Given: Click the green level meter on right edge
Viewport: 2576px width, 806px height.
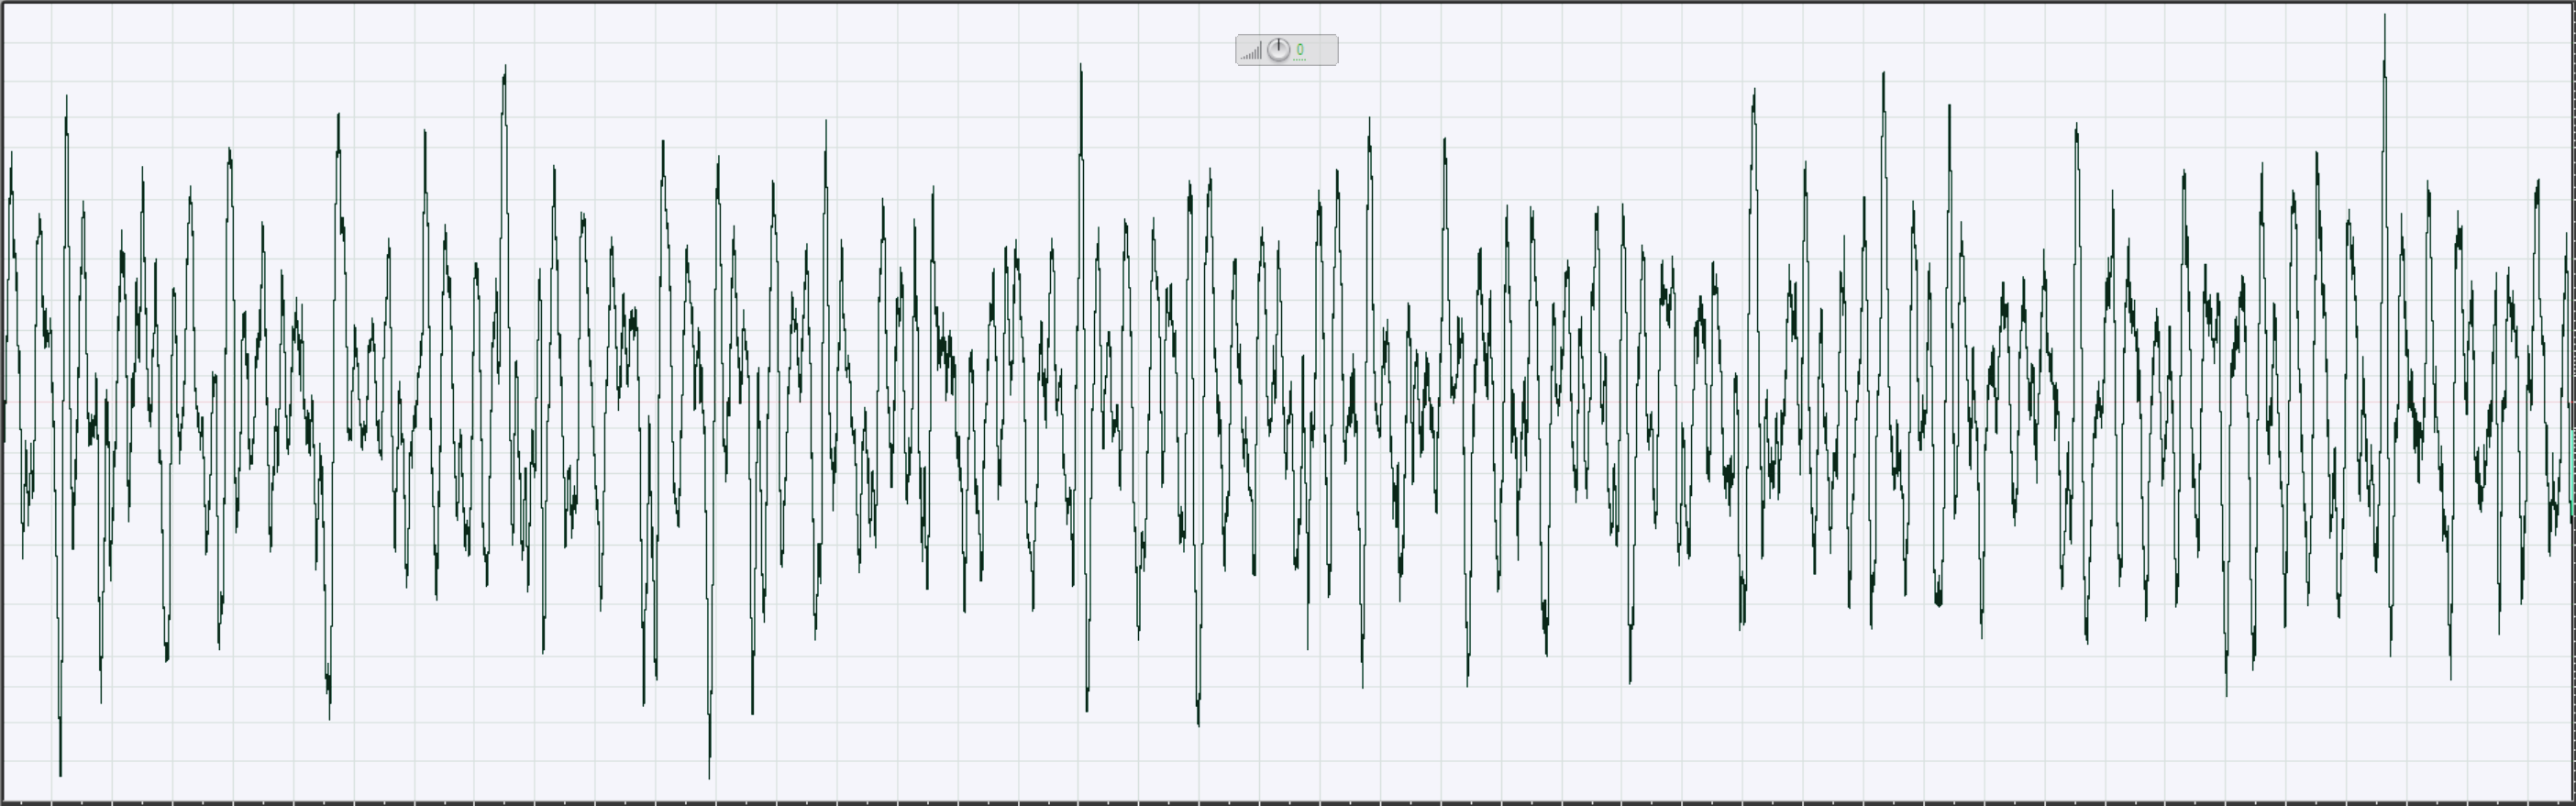Looking at the screenshot, I should 2573,470.
